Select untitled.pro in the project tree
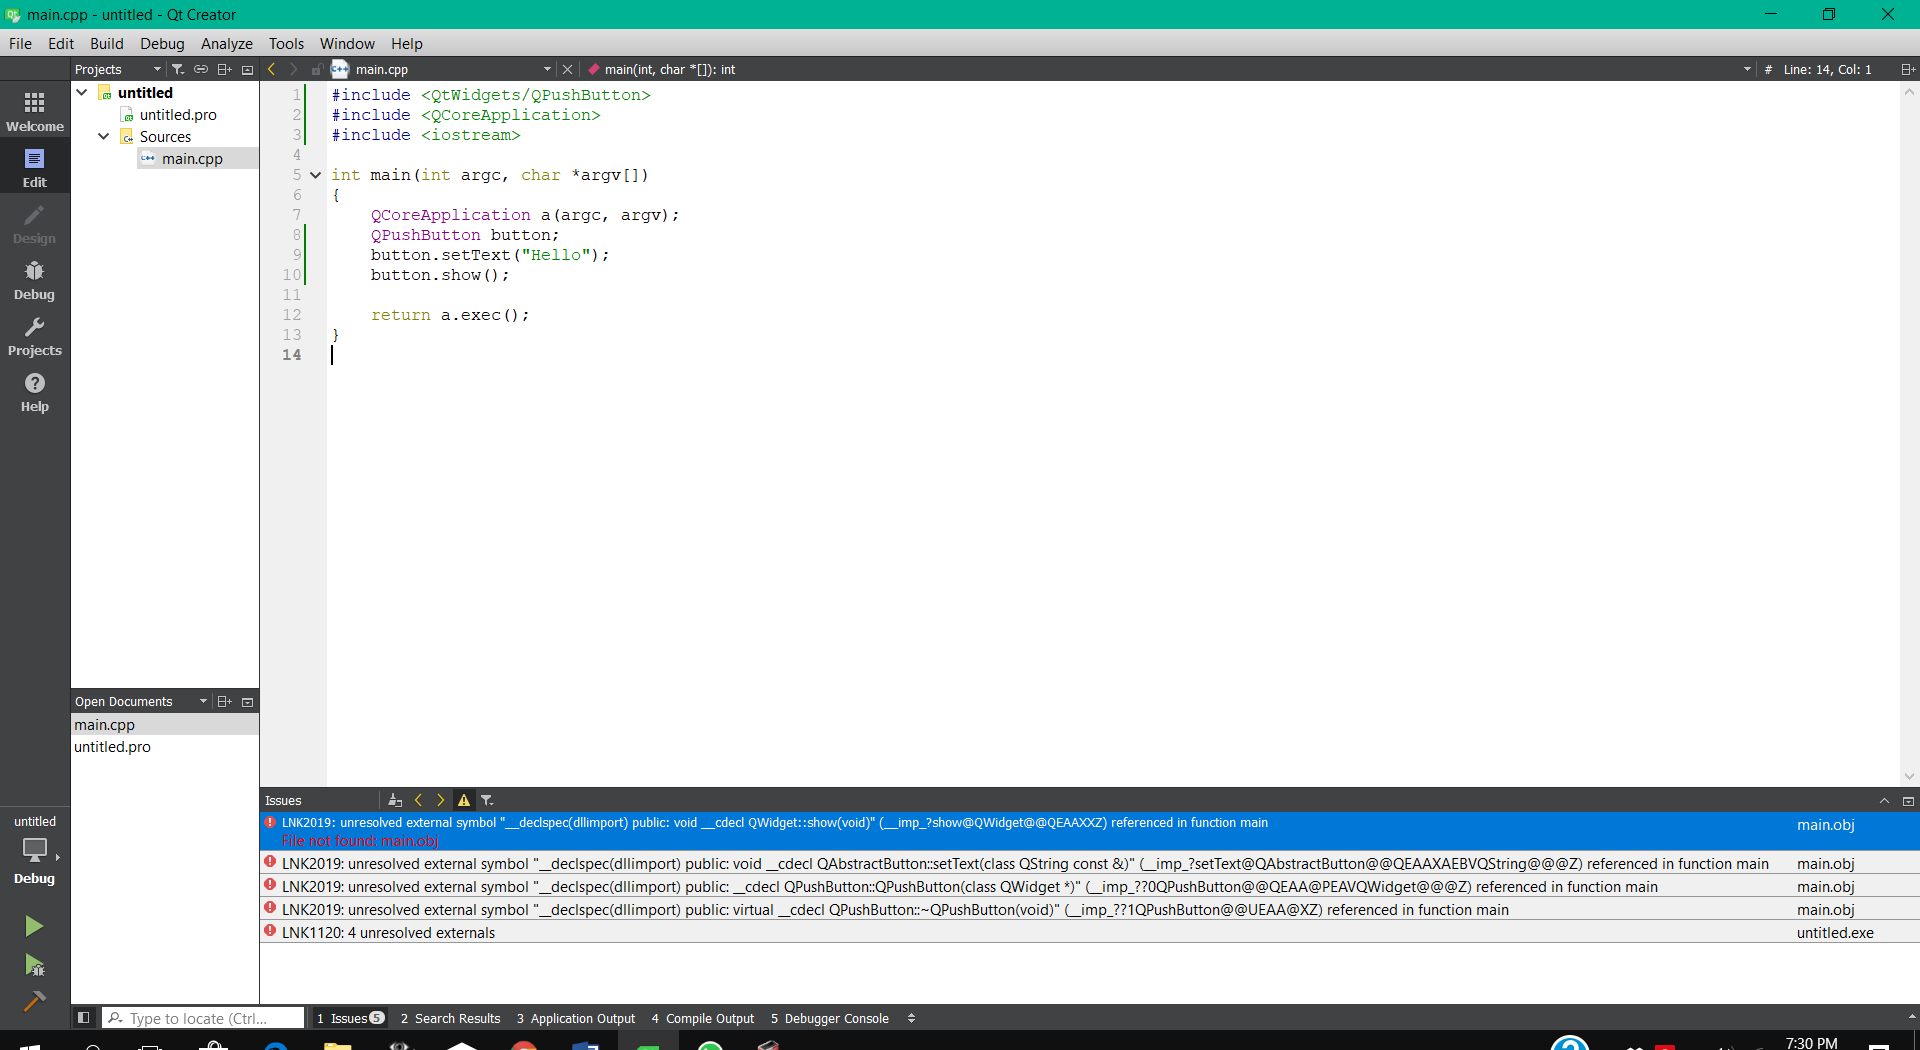Screen dimensions: 1920x1050 tap(178, 115)
